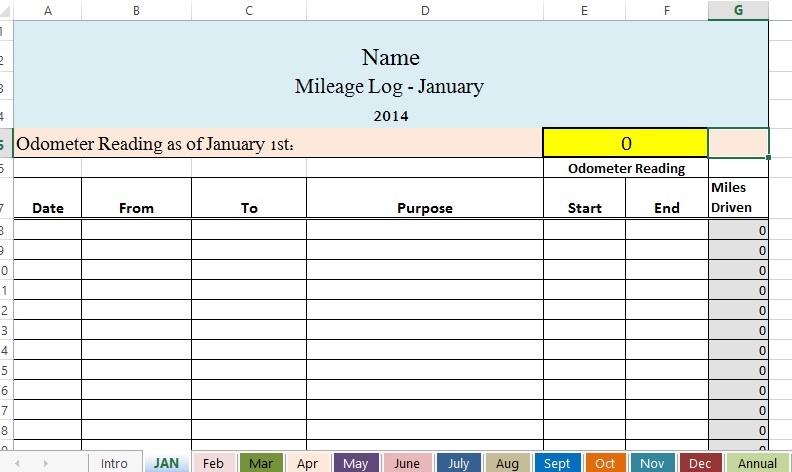
Task: Select the first Miles Driven value cell
Action: [x=738, y=230]
